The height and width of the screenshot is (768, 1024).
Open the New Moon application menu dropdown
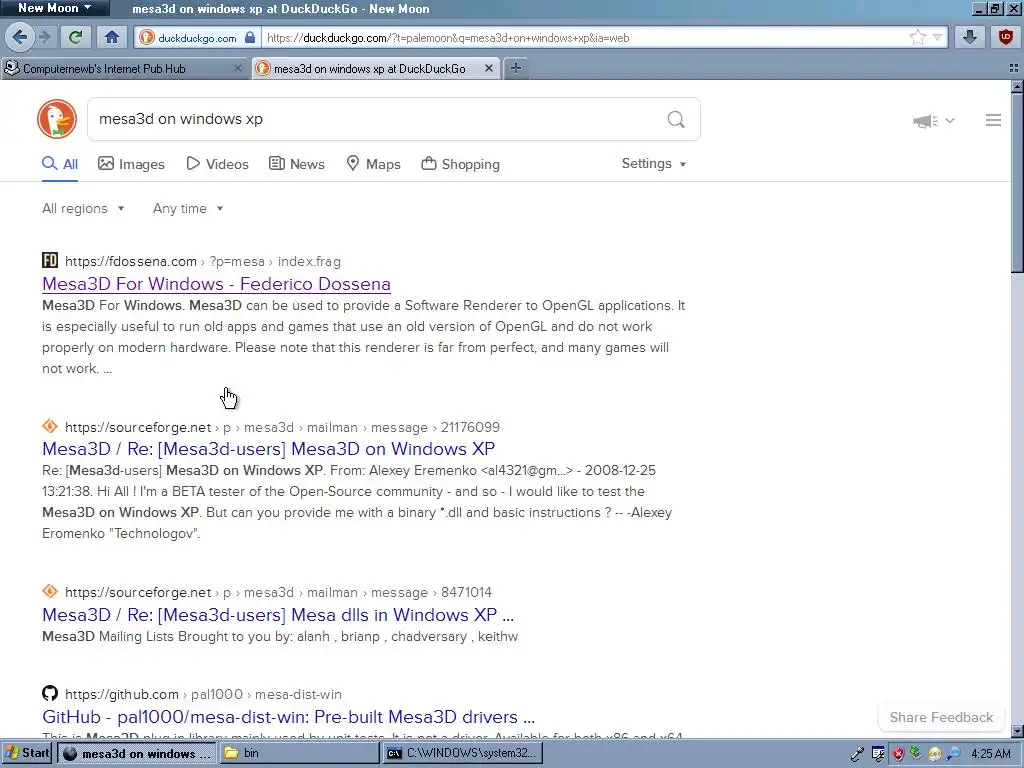click(x=55, y=8)
